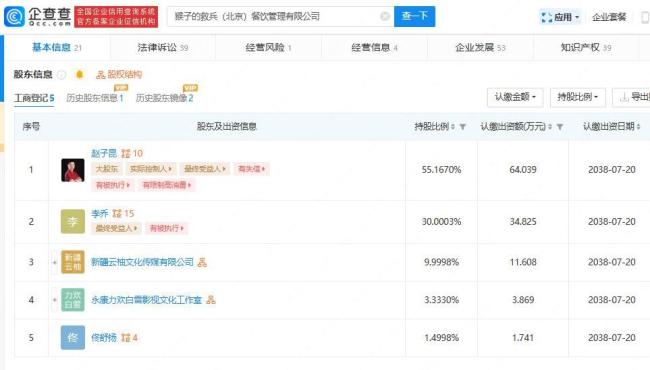Click related companies icon 15 beside 李乔
This screenshot has width=650, height=370.
pyautogui.click(x=124, y=214)
